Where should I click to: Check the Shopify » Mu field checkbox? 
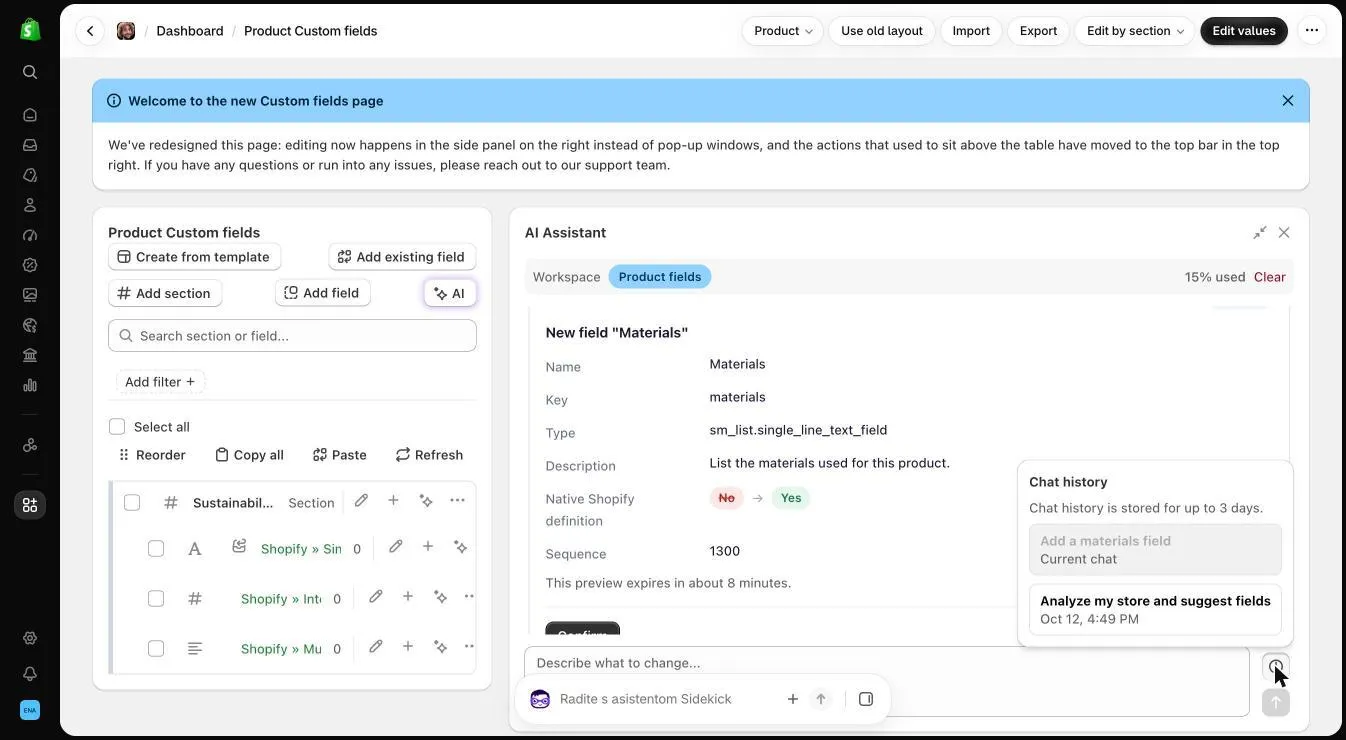(156, 649)
